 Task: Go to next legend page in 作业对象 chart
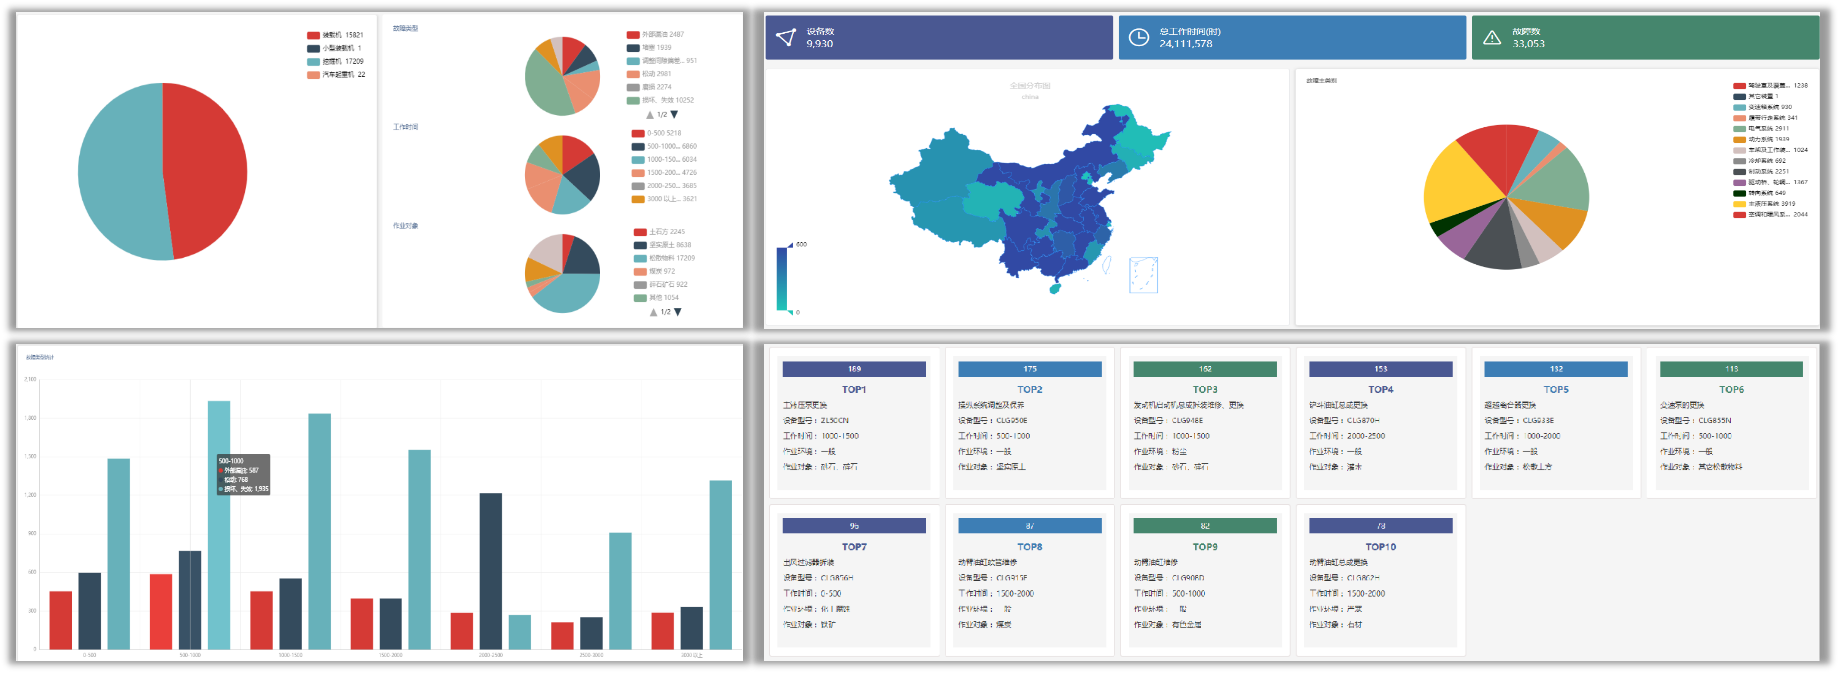678,312
